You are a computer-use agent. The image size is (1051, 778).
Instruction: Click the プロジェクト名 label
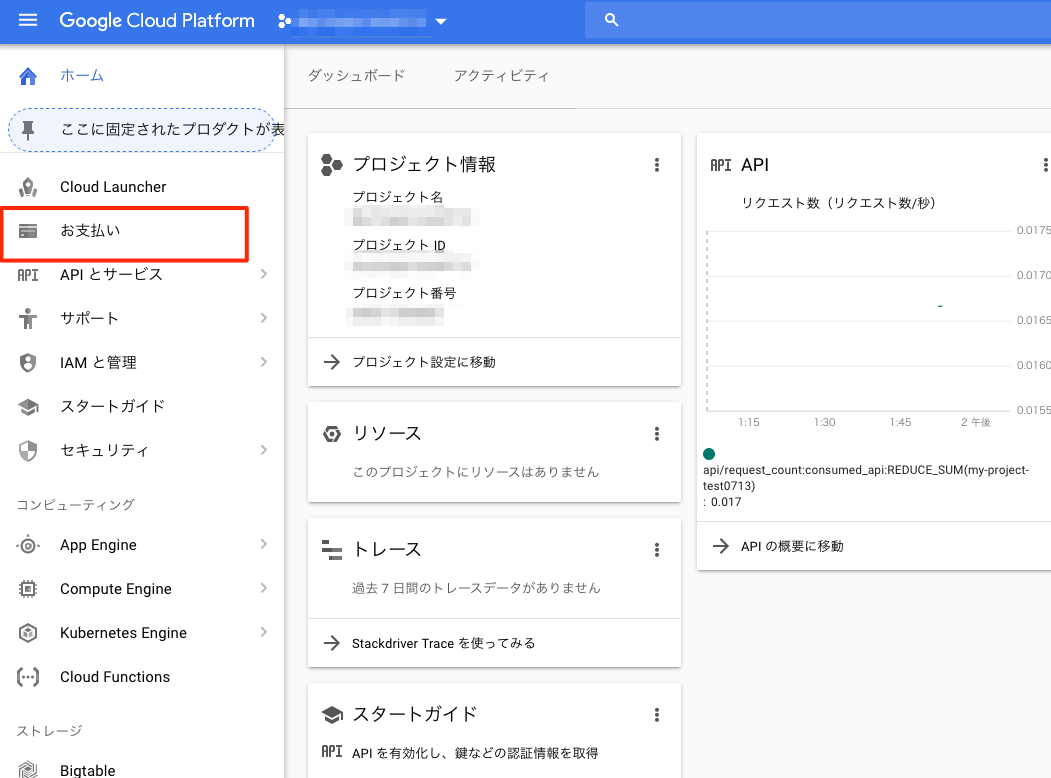pyautogui.click(x=397, y=197)
